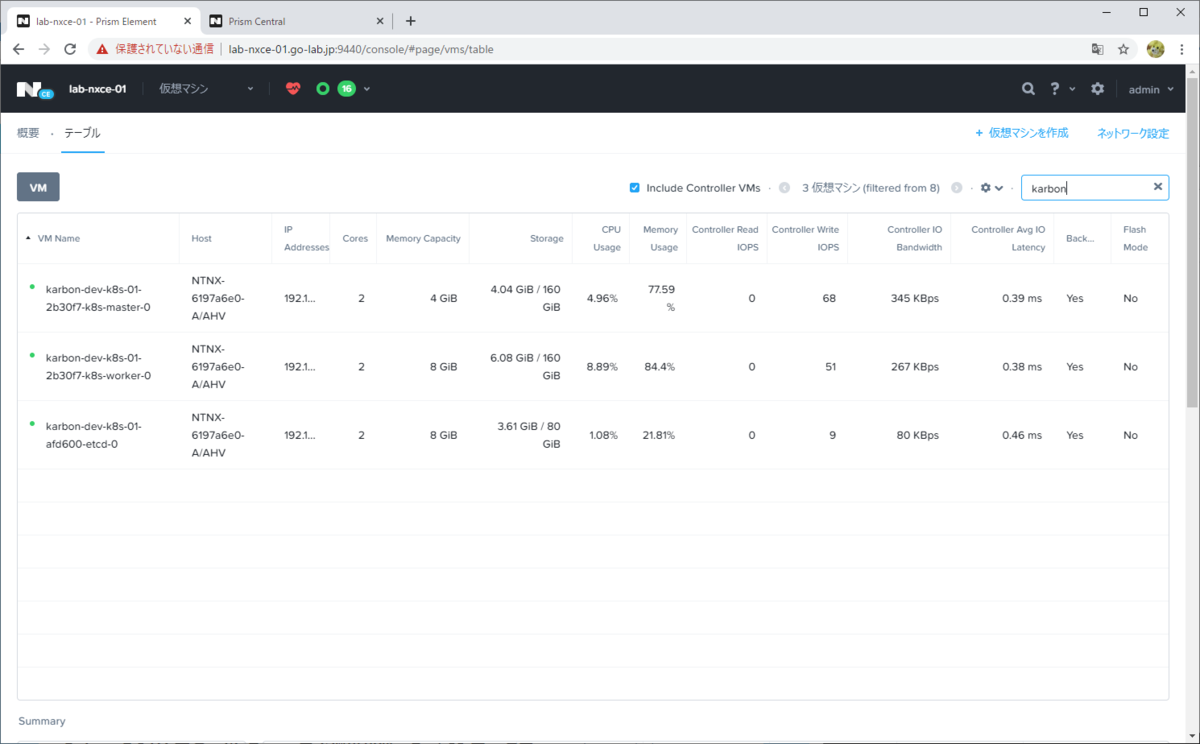Reload the Prism Element page

point(70,49)
